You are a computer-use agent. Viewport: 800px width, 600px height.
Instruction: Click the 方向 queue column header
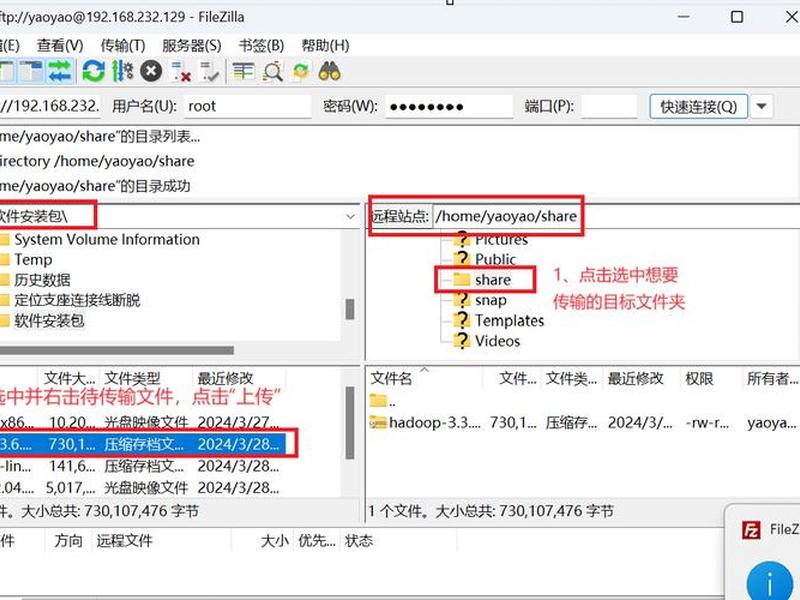click(68, 541)
